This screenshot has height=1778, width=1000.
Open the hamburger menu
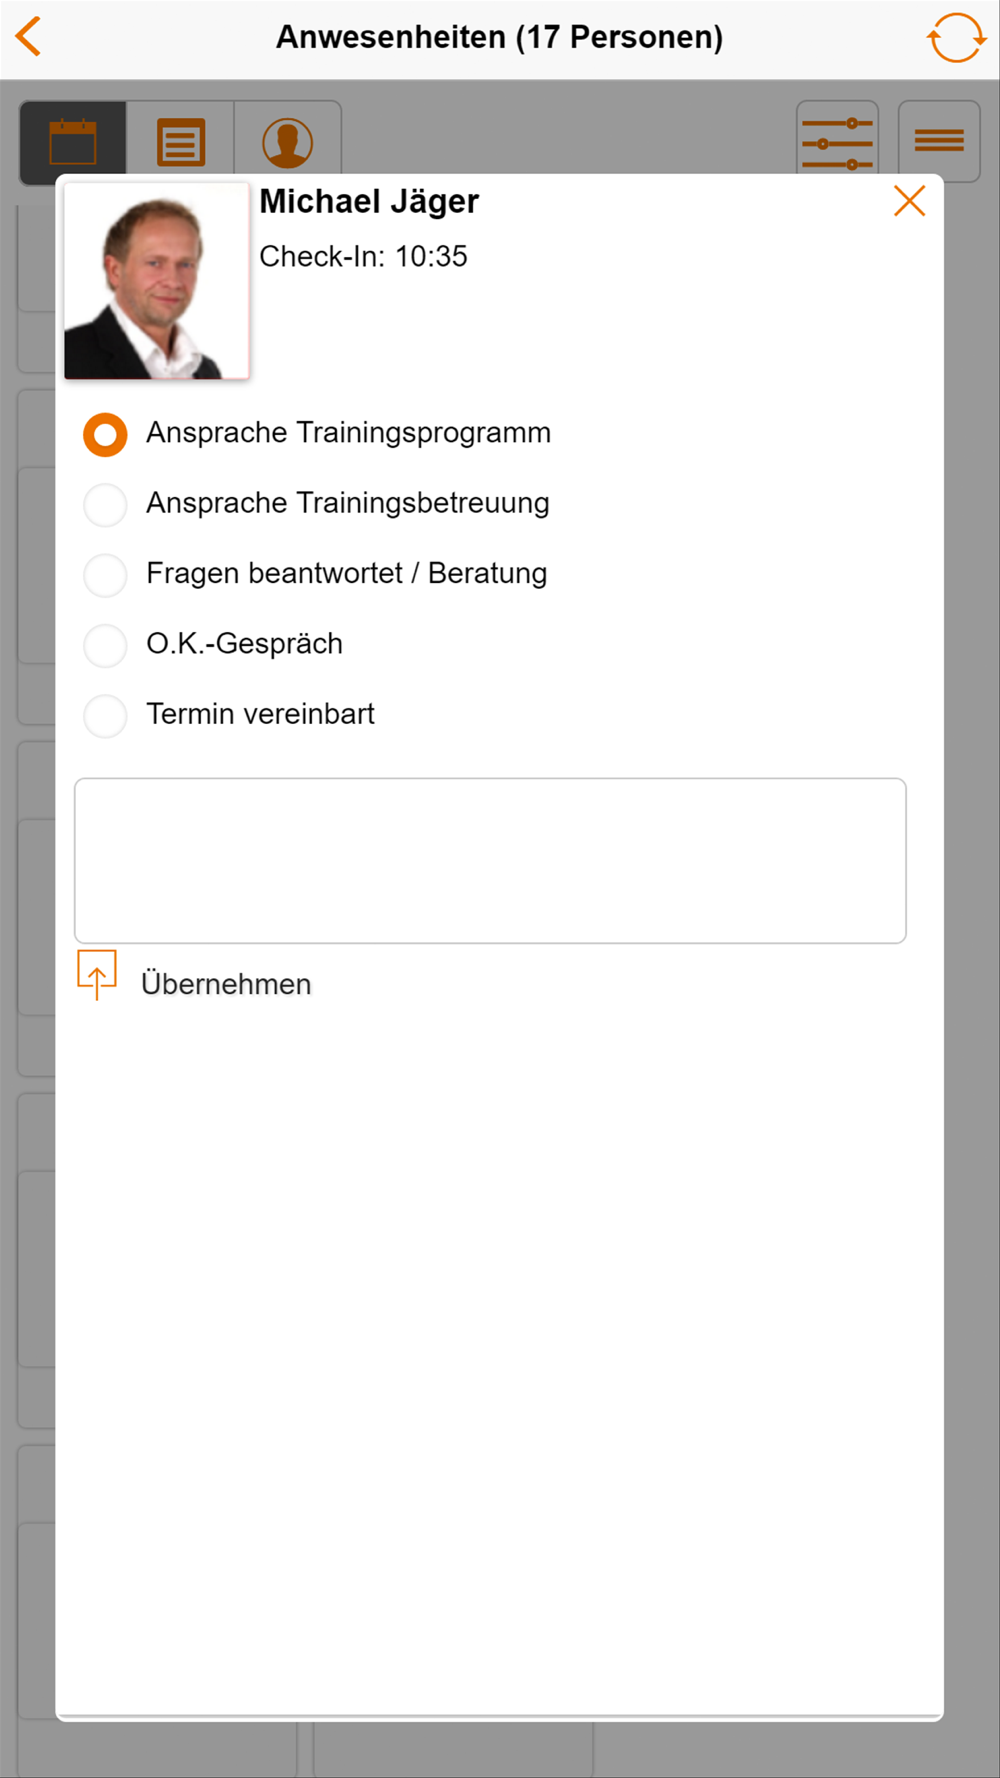[939, 141]
